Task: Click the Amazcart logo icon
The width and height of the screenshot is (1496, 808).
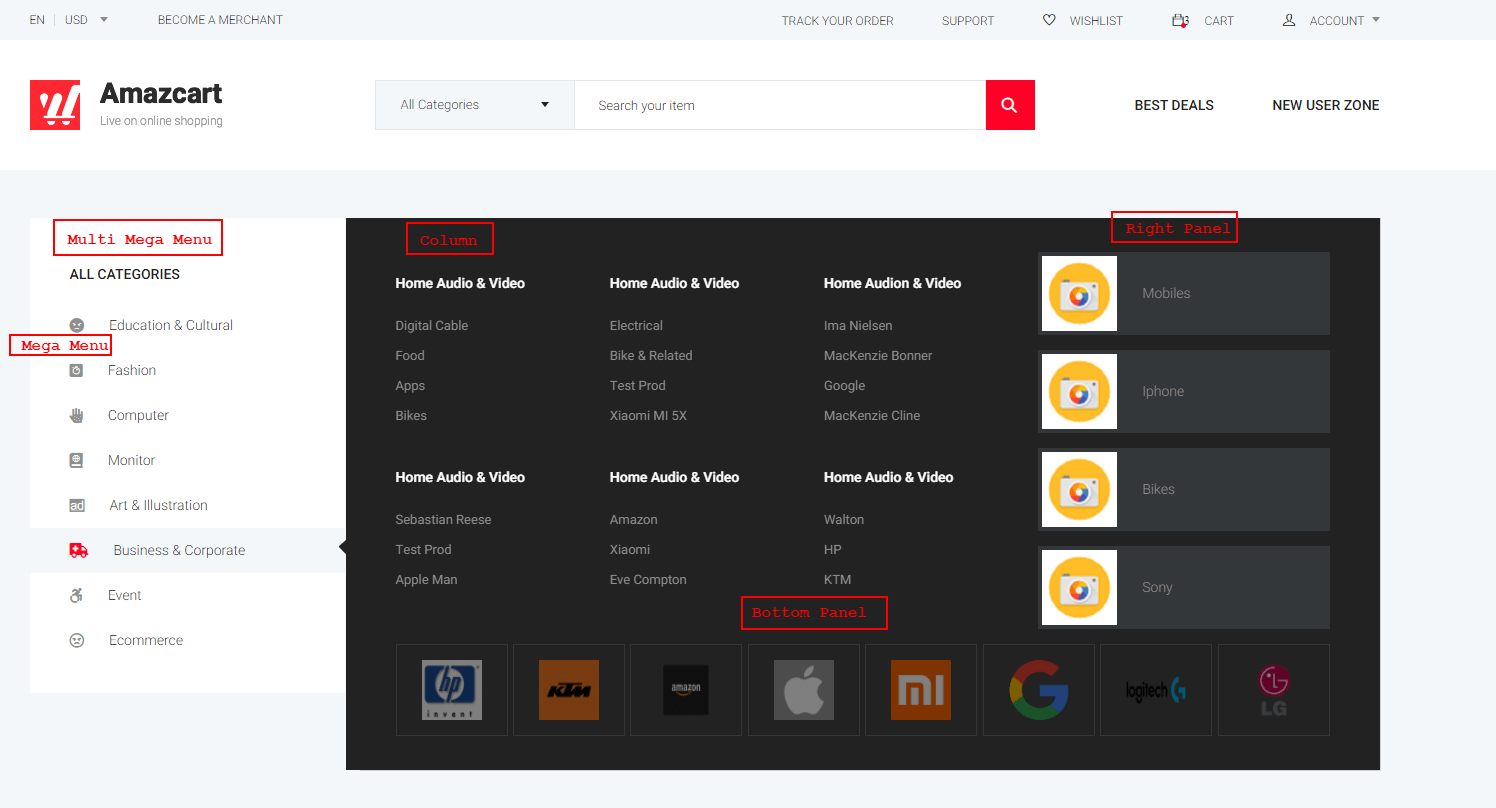Action: point(55,105)
